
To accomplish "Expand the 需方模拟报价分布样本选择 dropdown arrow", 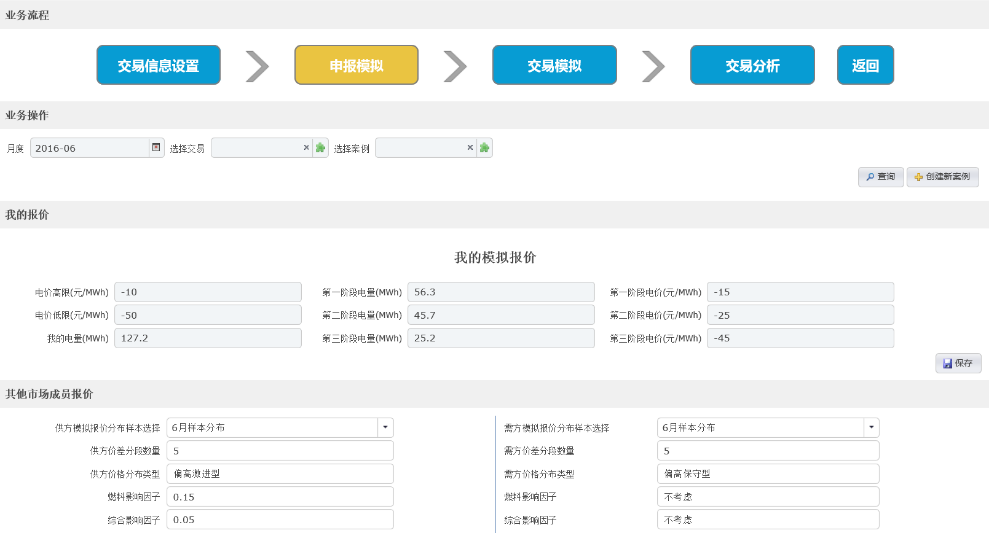I will click(x=871, y=428).
